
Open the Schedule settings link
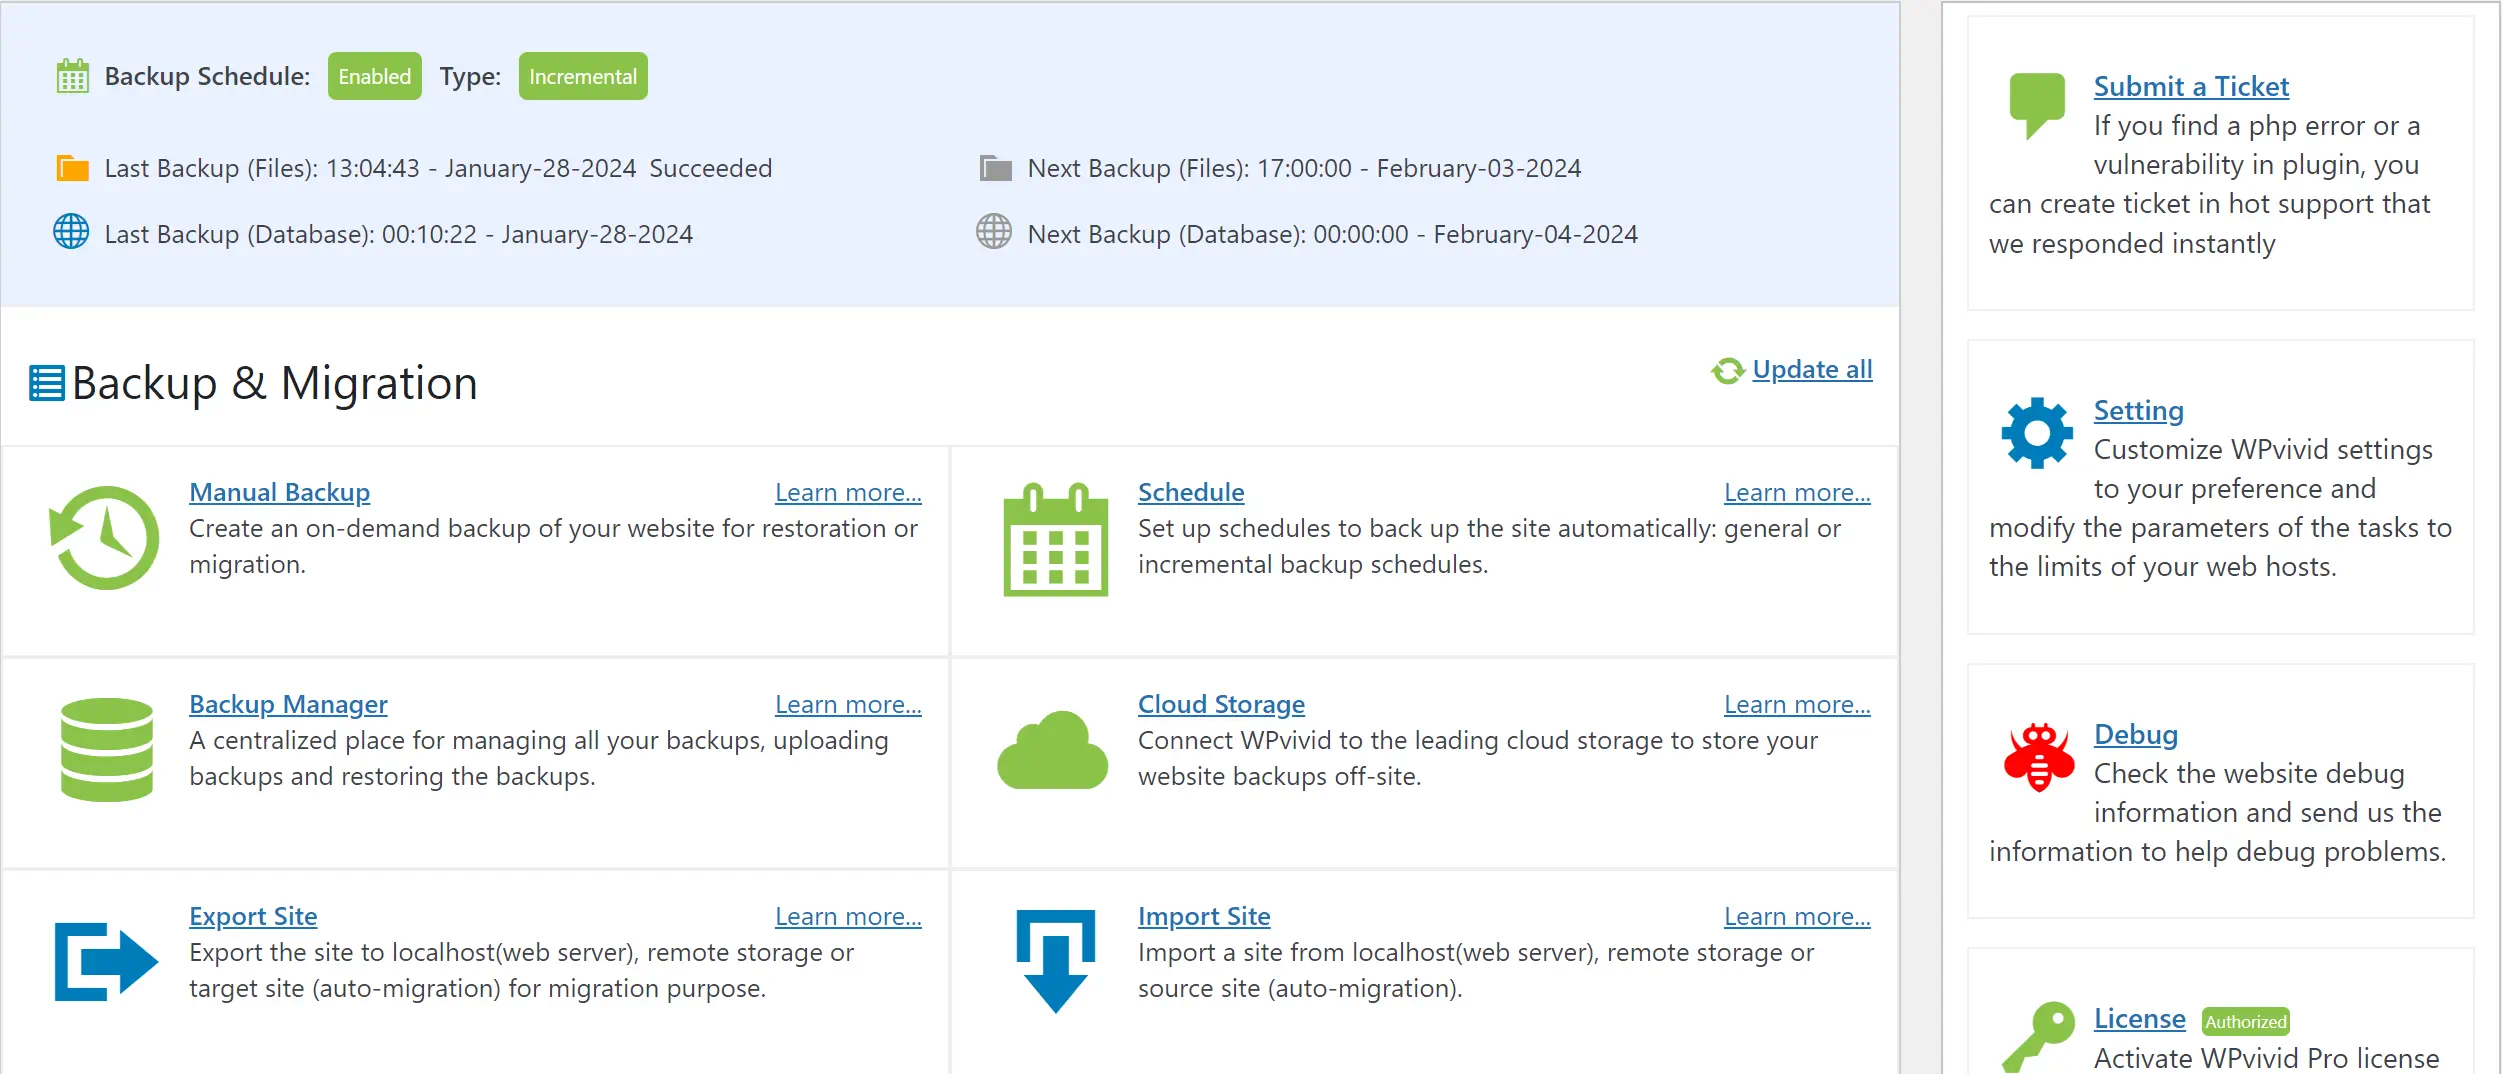point(1191,491)
